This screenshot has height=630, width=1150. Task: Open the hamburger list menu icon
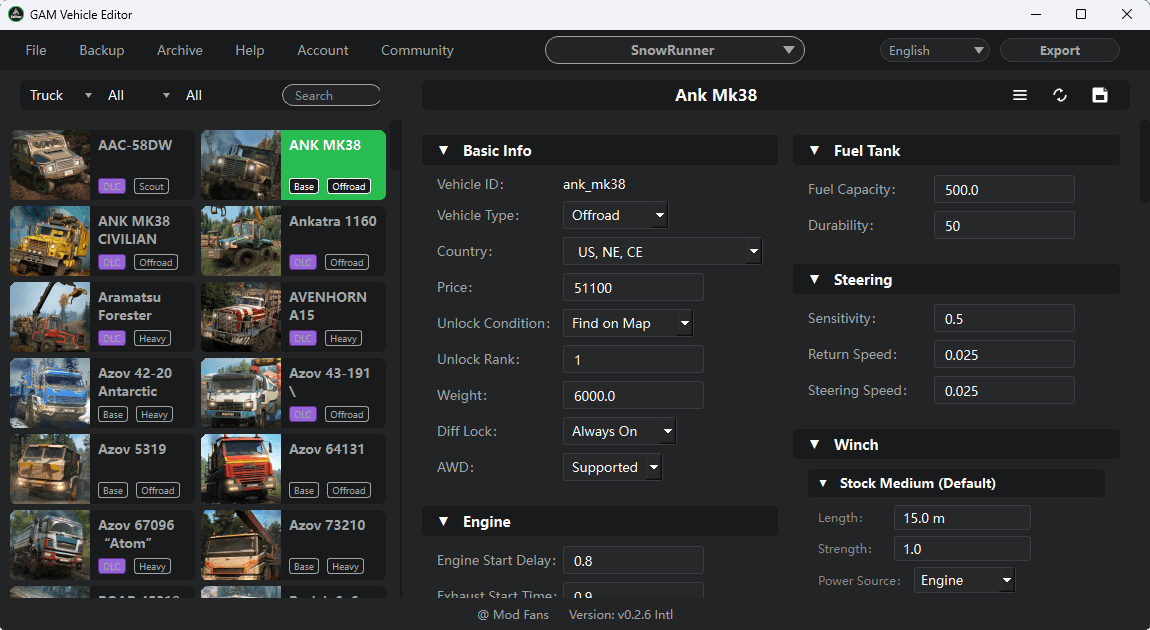pyautogui.click(x=1019, y=95)
